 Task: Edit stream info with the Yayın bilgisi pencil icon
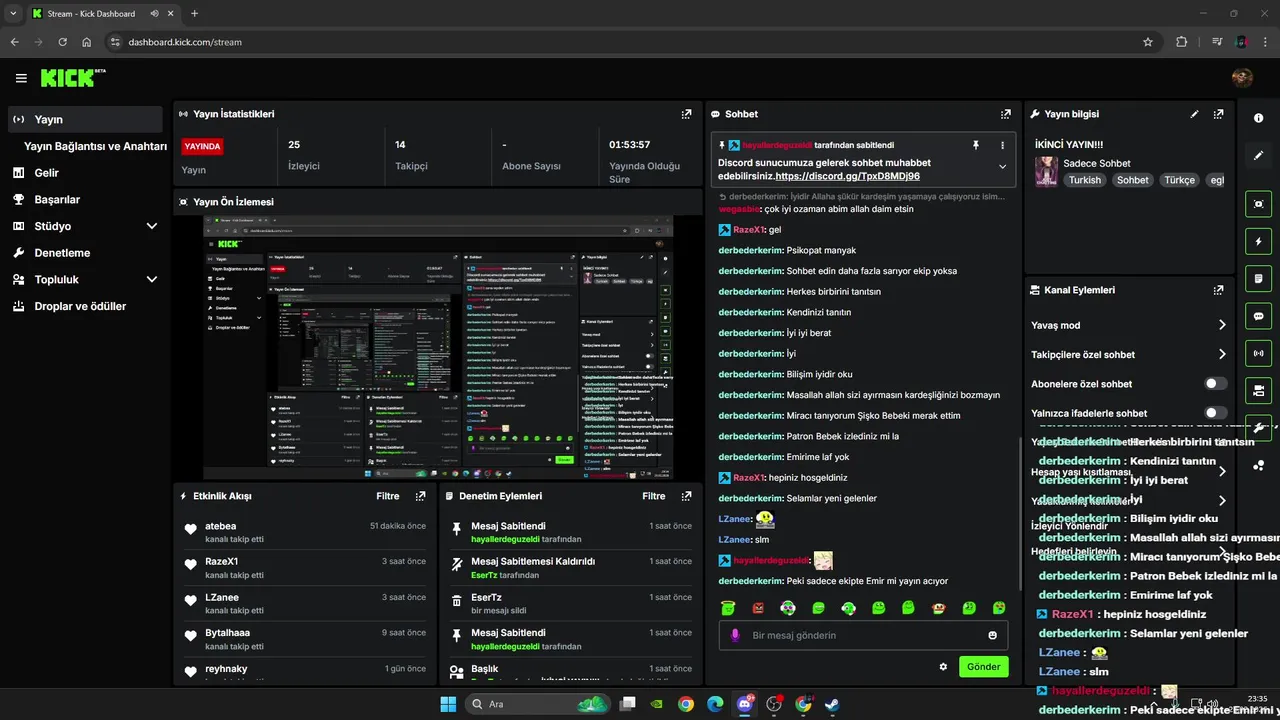pos(1194,114)
